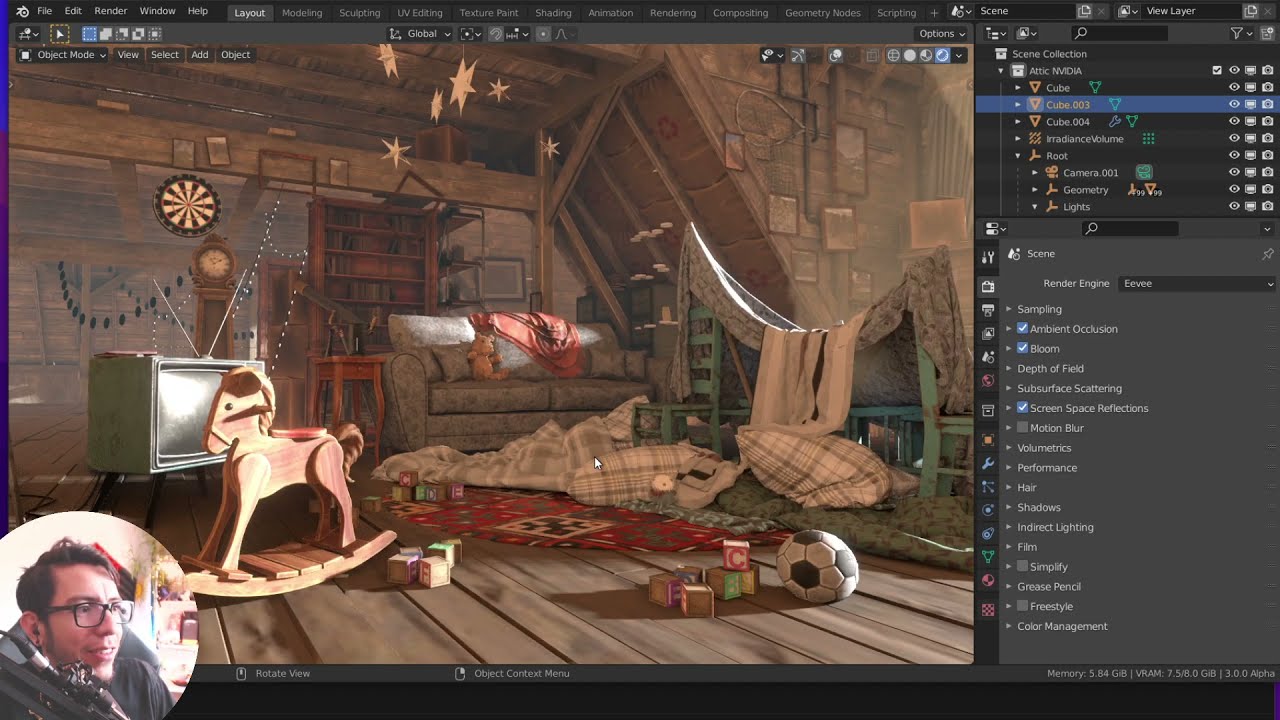Uncheck the Bloom checkbox
Viewport: 1280px width, 720px height.
click(1023, 348)
